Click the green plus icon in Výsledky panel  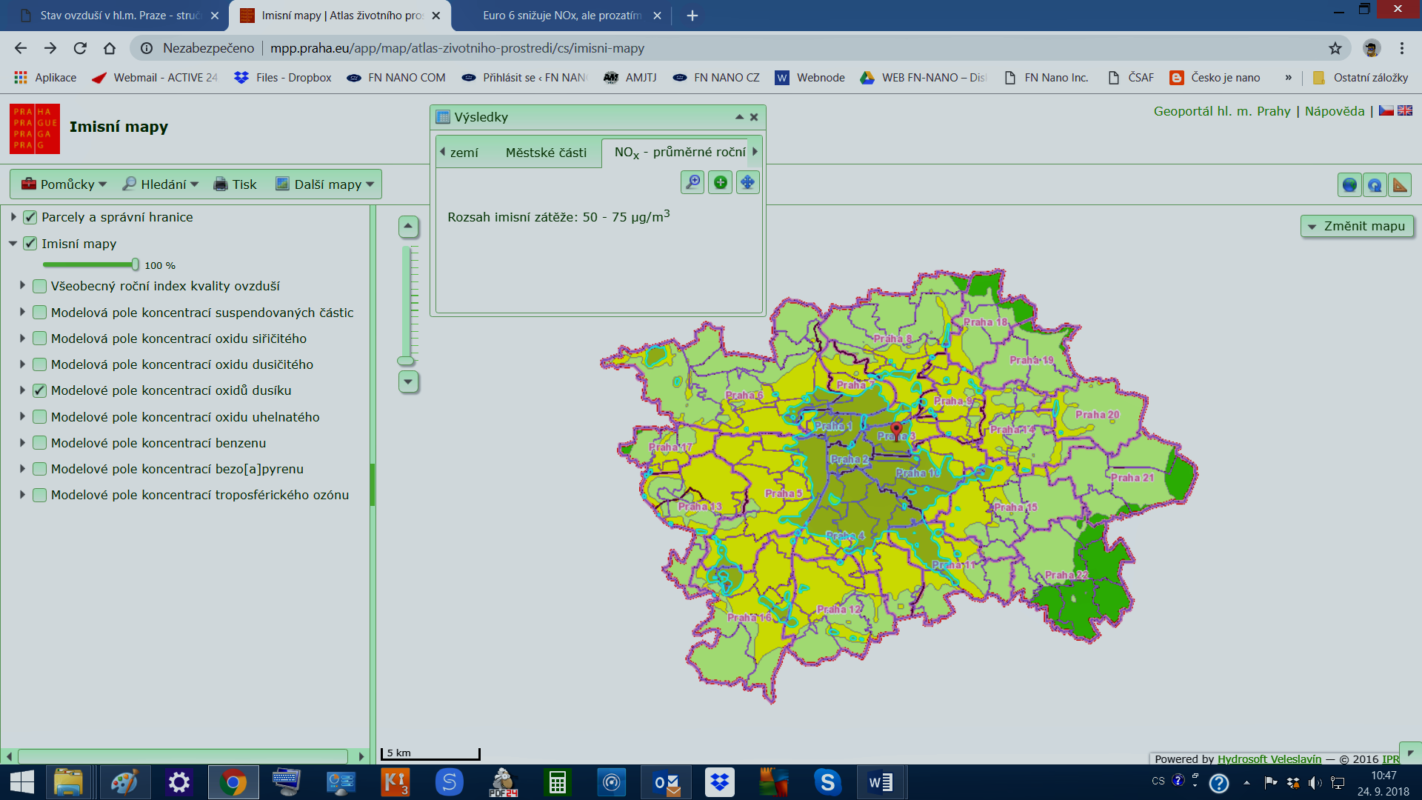[720, 182]
